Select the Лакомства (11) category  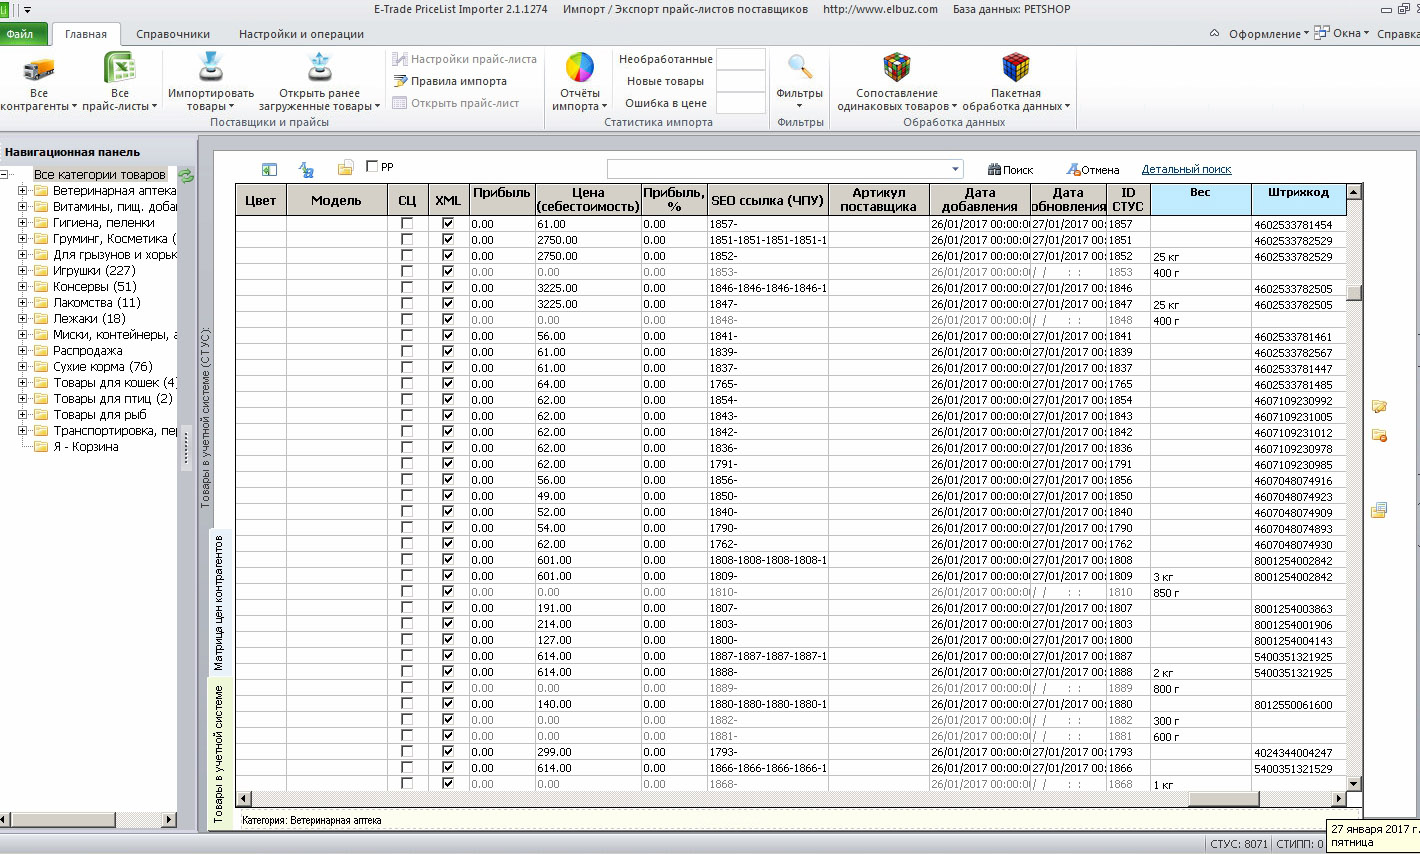pyautogui.click(x=96, y=303)
